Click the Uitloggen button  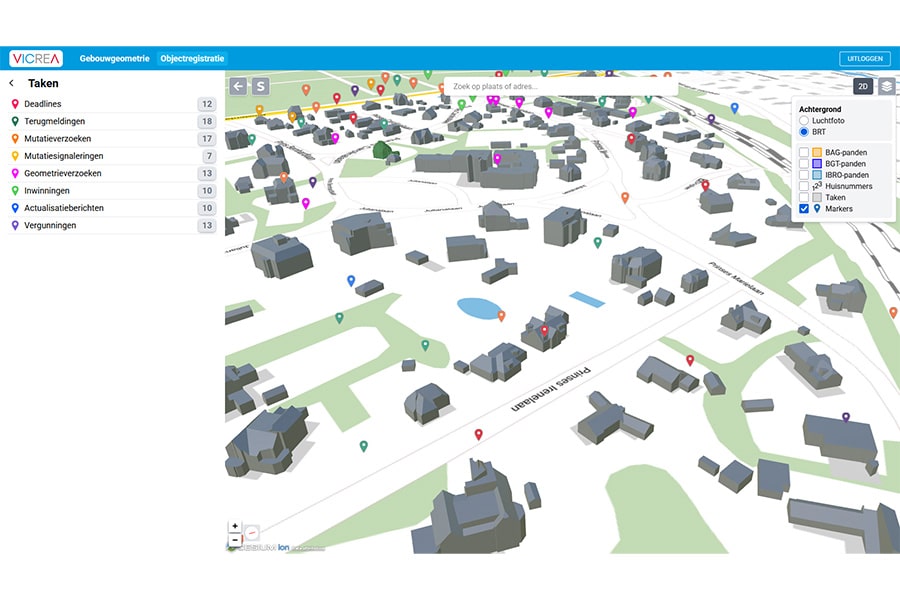(x=864, y=59)
